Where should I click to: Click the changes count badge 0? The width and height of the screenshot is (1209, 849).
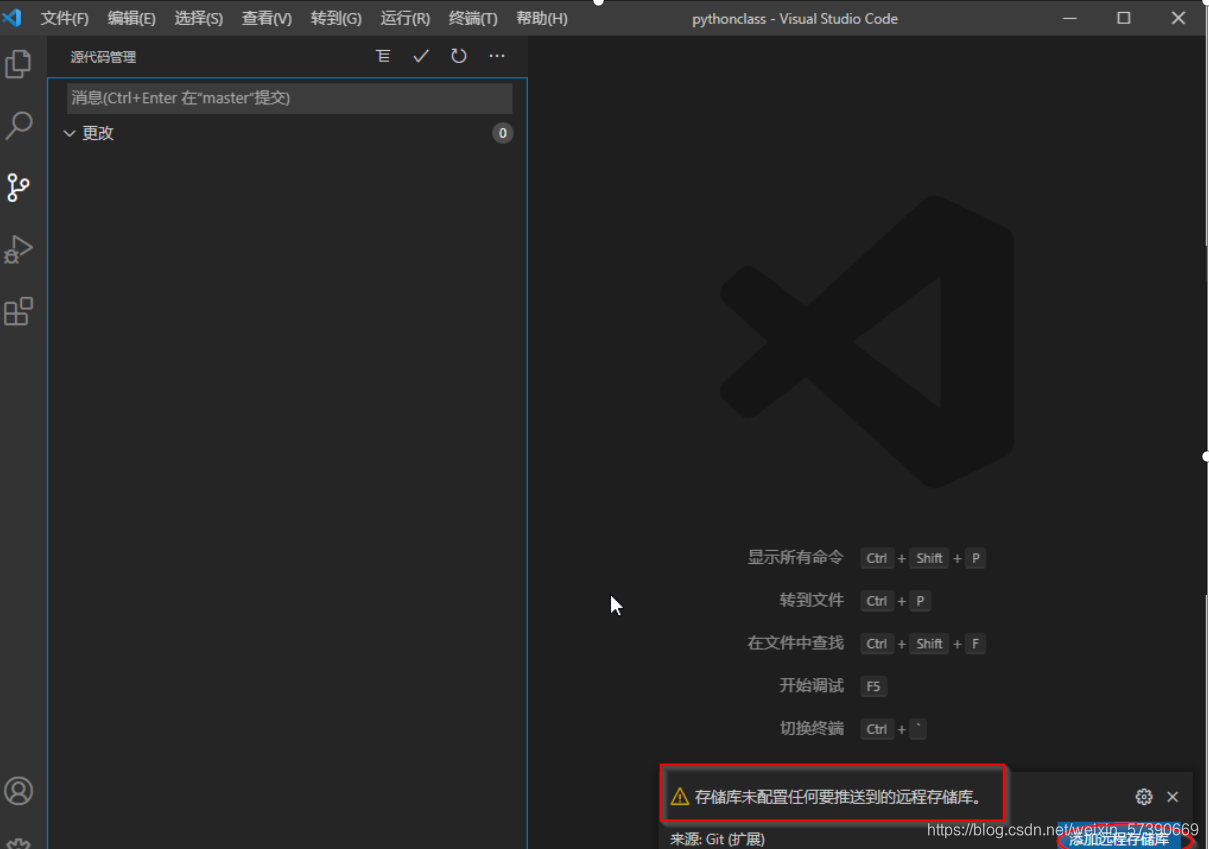click(503, 133)
